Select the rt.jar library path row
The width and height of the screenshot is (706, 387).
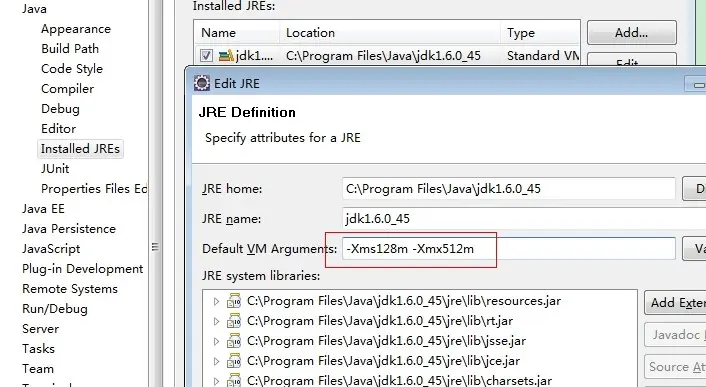point(380,321)
